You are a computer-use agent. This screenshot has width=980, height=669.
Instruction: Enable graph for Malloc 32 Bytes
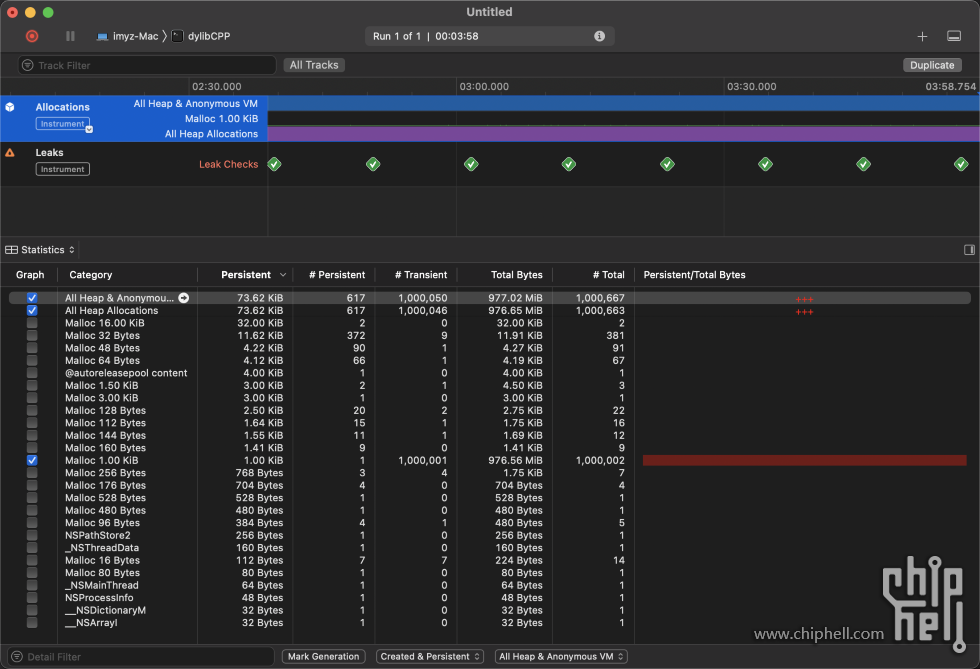click(x=32, y=336)
